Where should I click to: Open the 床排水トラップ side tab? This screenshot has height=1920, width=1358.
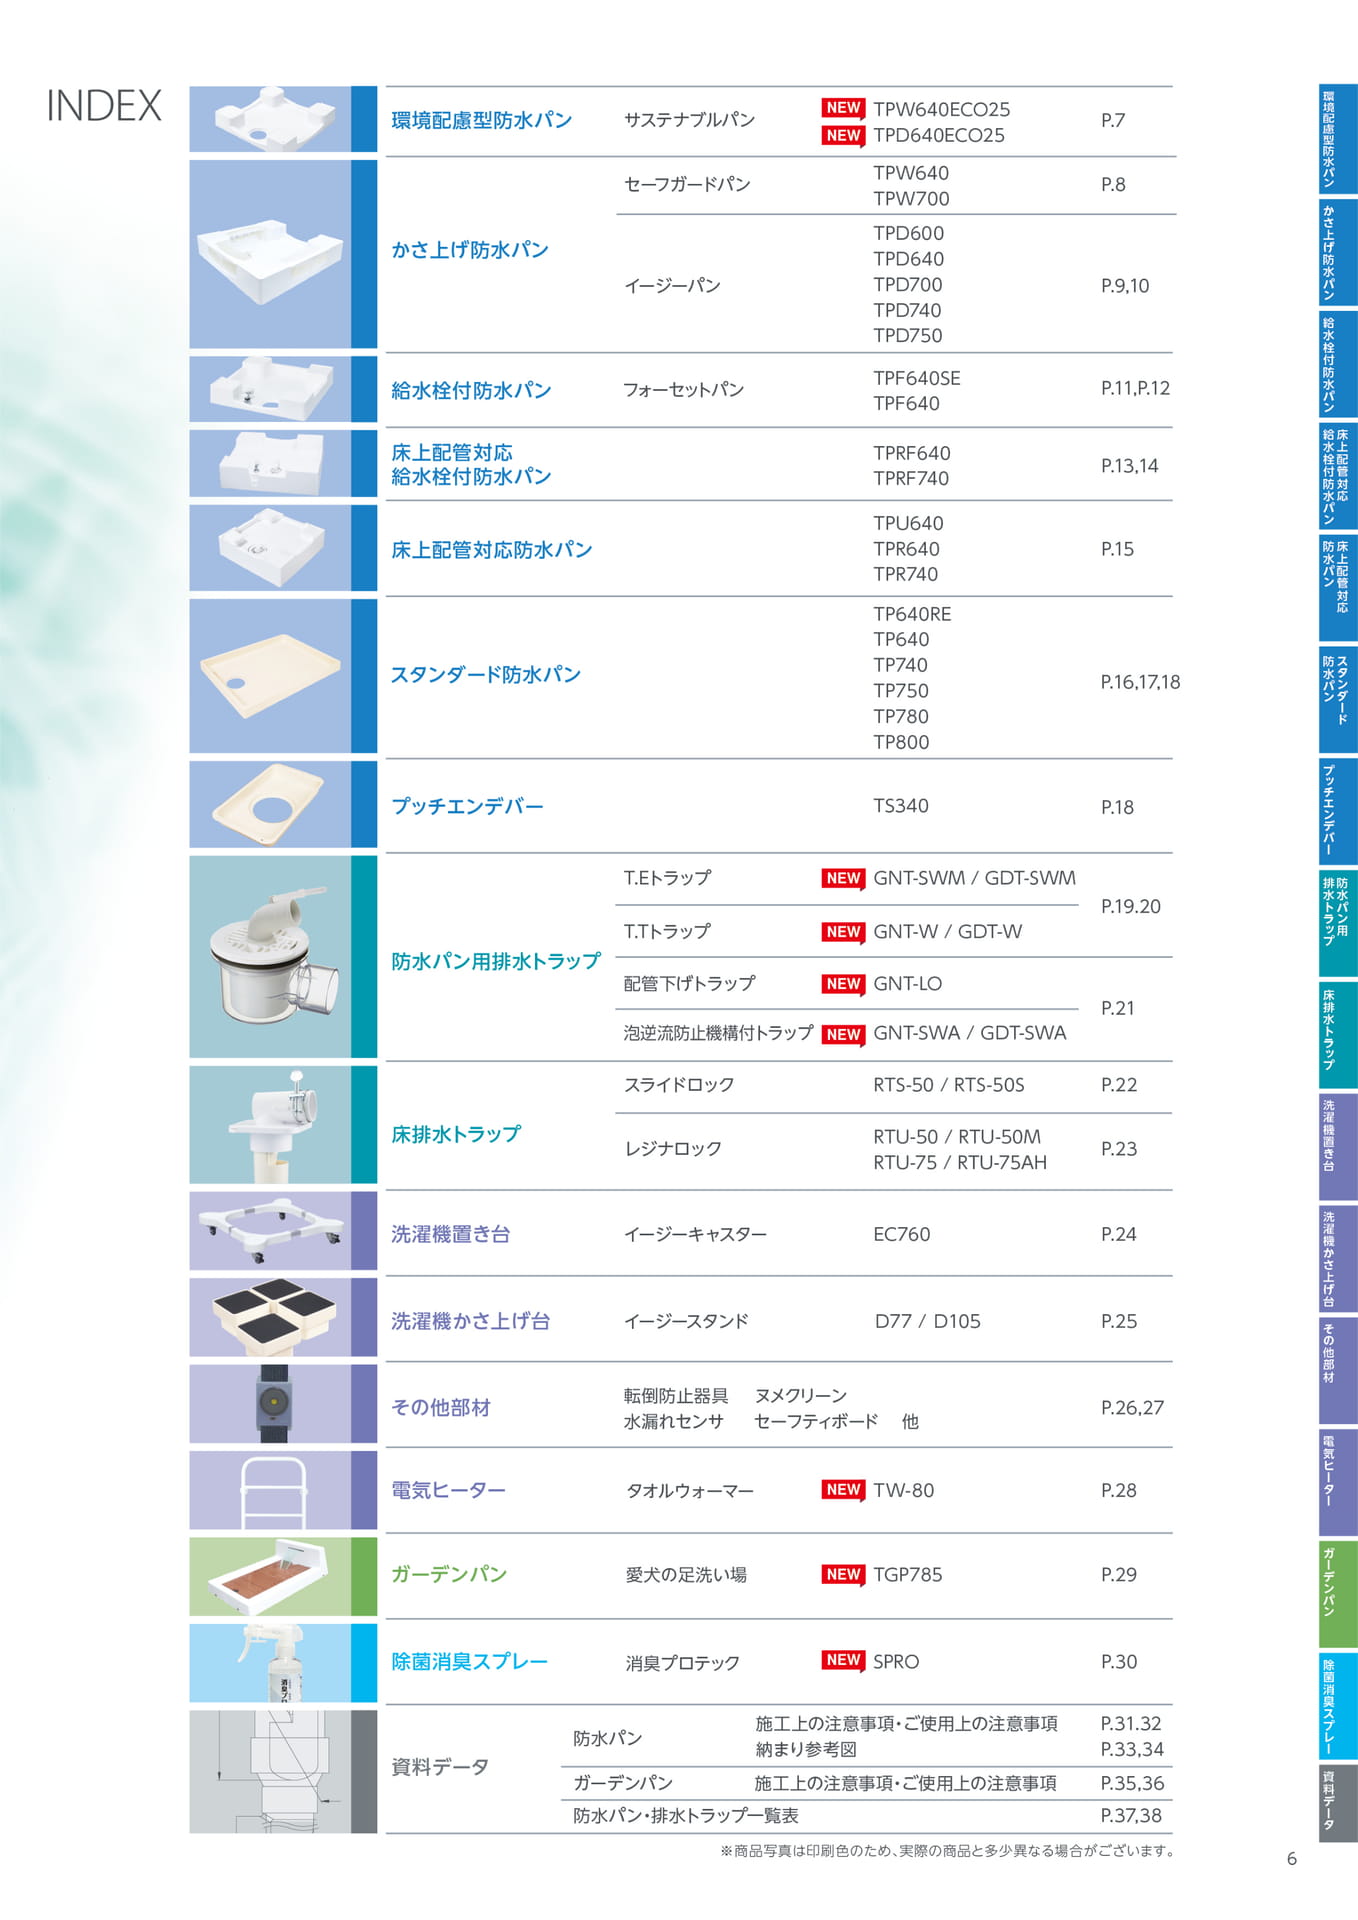[1337, 1035]
